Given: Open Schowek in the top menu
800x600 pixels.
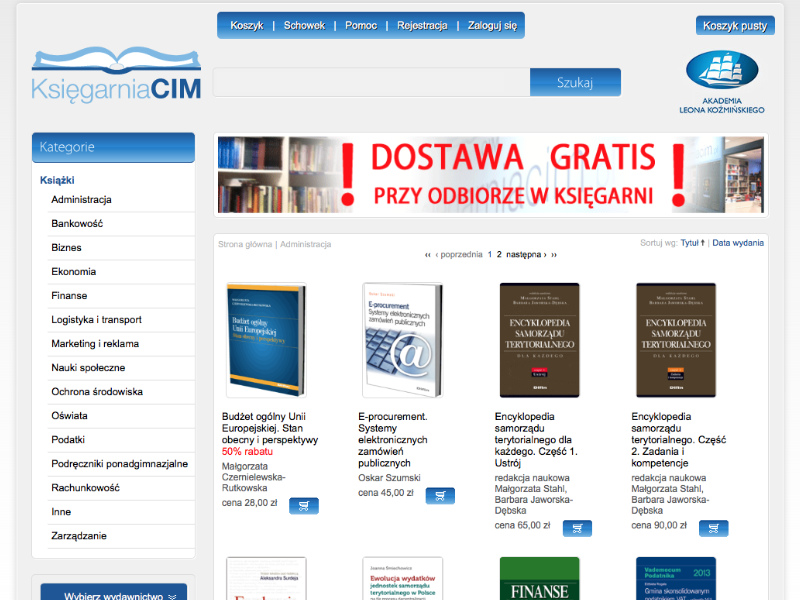Looking at the screenshot, I should (305, 26).
